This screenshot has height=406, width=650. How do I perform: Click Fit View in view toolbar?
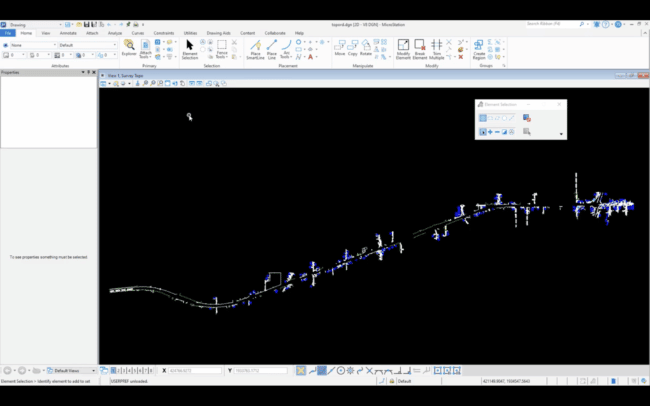pos(167,83)
